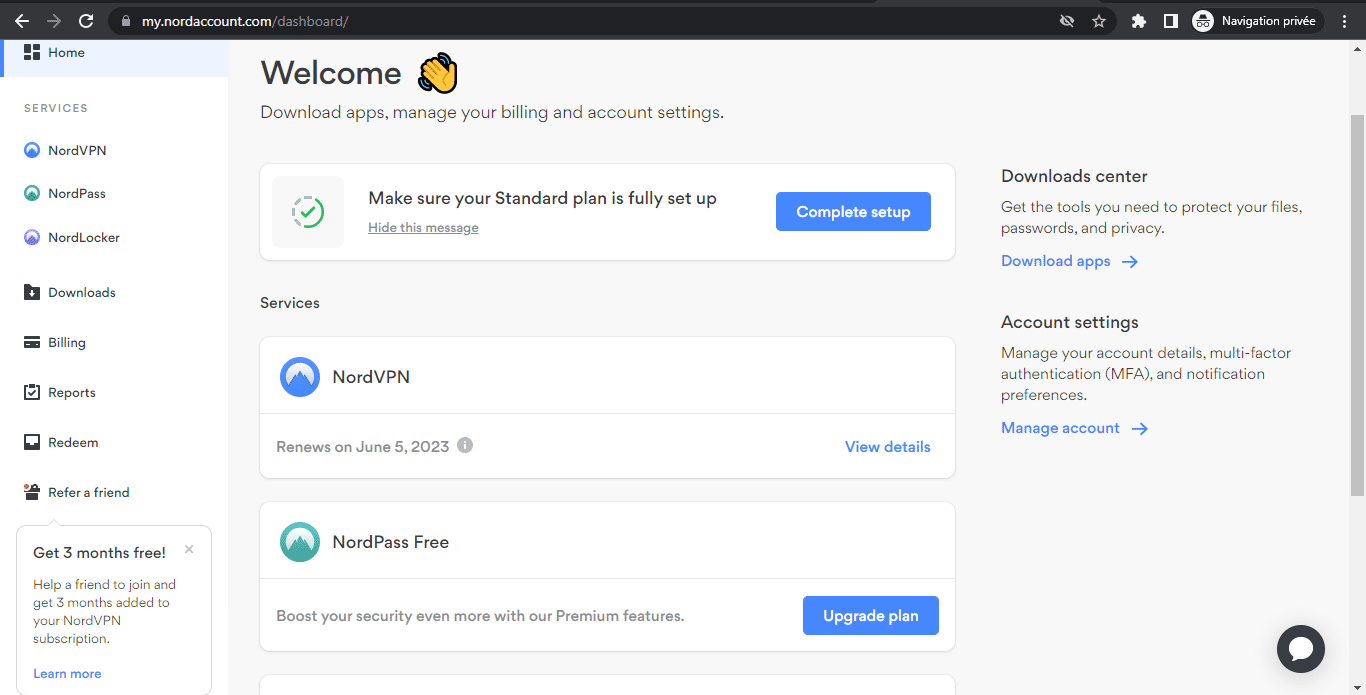Close the Get 3 months free popup
Image resolution: width=1366 pixels, height=695 pixels.
189,549
